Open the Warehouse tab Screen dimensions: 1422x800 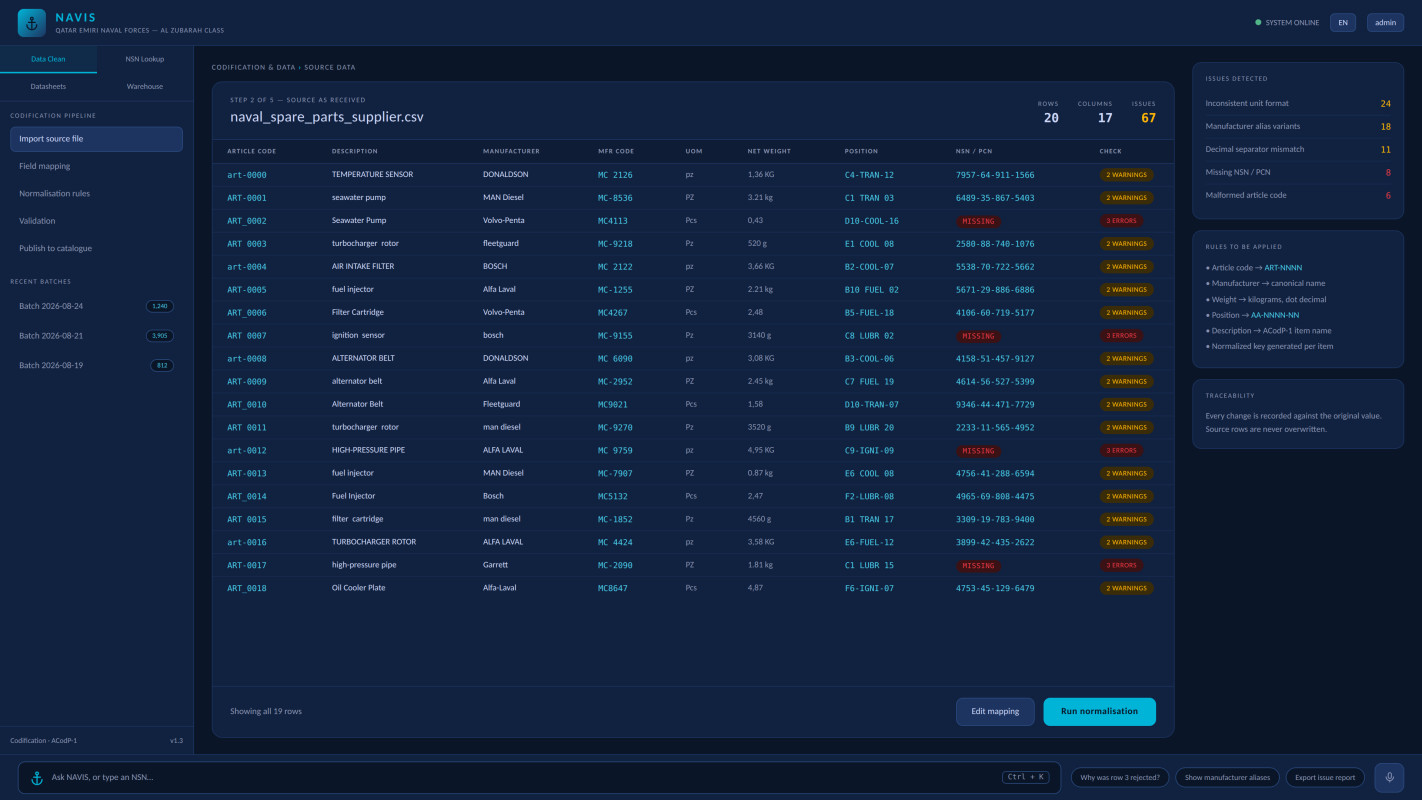145,87
